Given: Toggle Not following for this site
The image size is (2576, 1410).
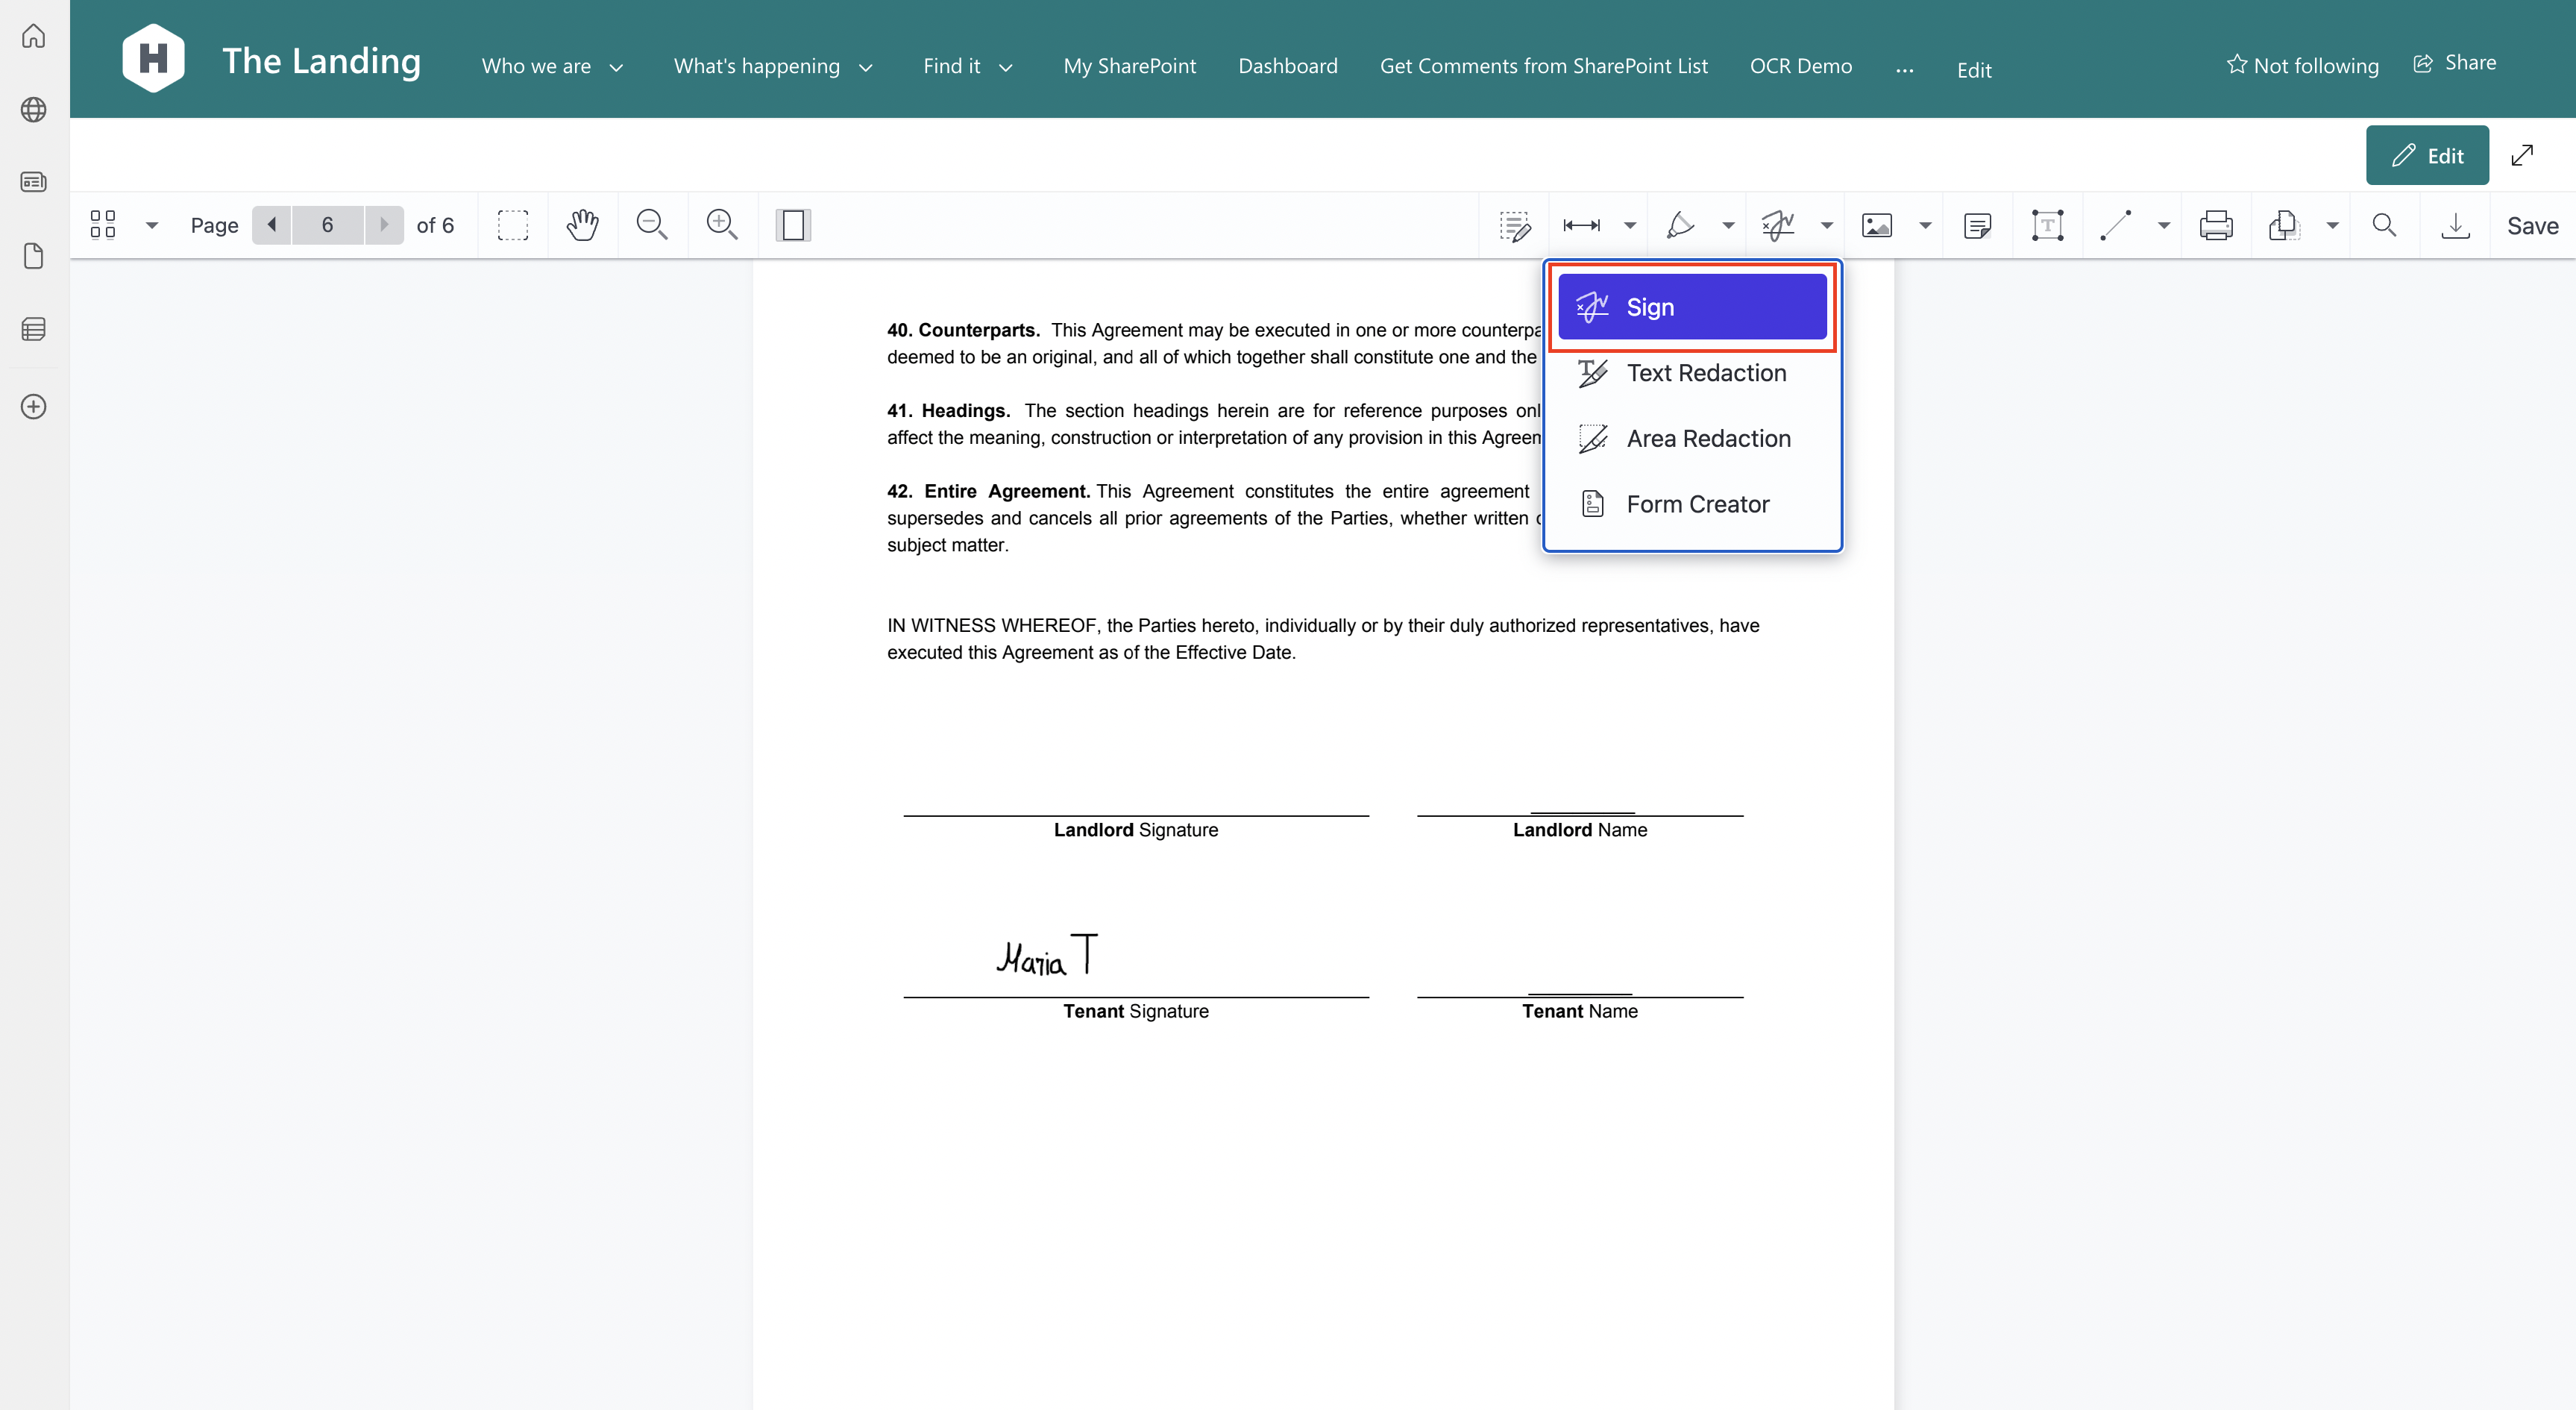Looking at the screenshot, I should point(2303,65).
